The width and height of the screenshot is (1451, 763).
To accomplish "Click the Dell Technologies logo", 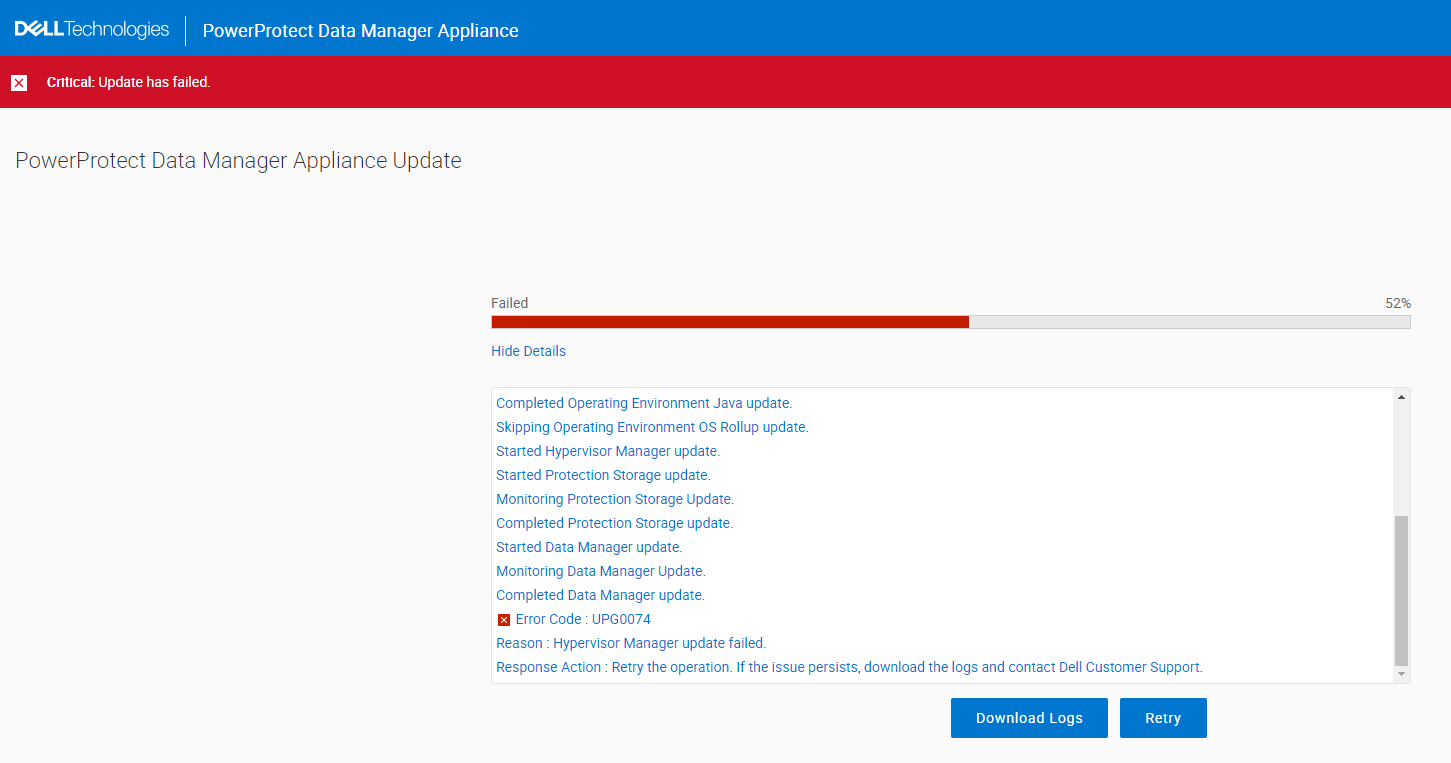I will [x=90, y=28].
